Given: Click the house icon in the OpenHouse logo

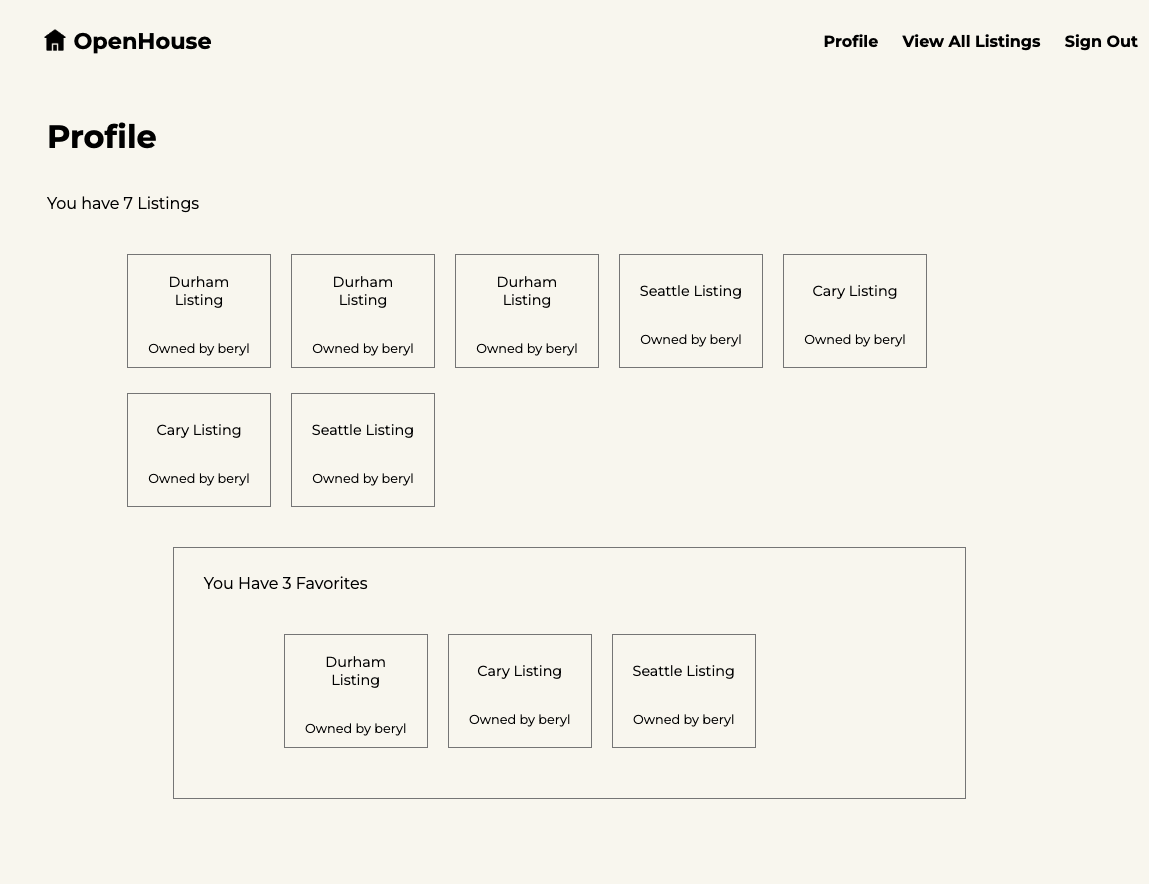Looking at the screenshot, I should (x=55, y=40).
